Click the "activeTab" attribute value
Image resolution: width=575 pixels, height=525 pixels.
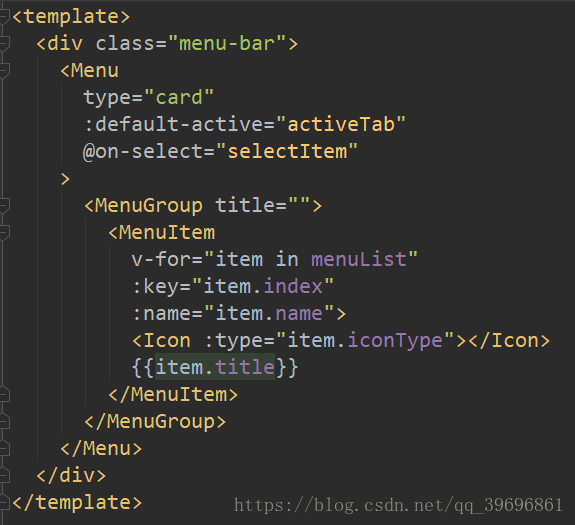341,124
